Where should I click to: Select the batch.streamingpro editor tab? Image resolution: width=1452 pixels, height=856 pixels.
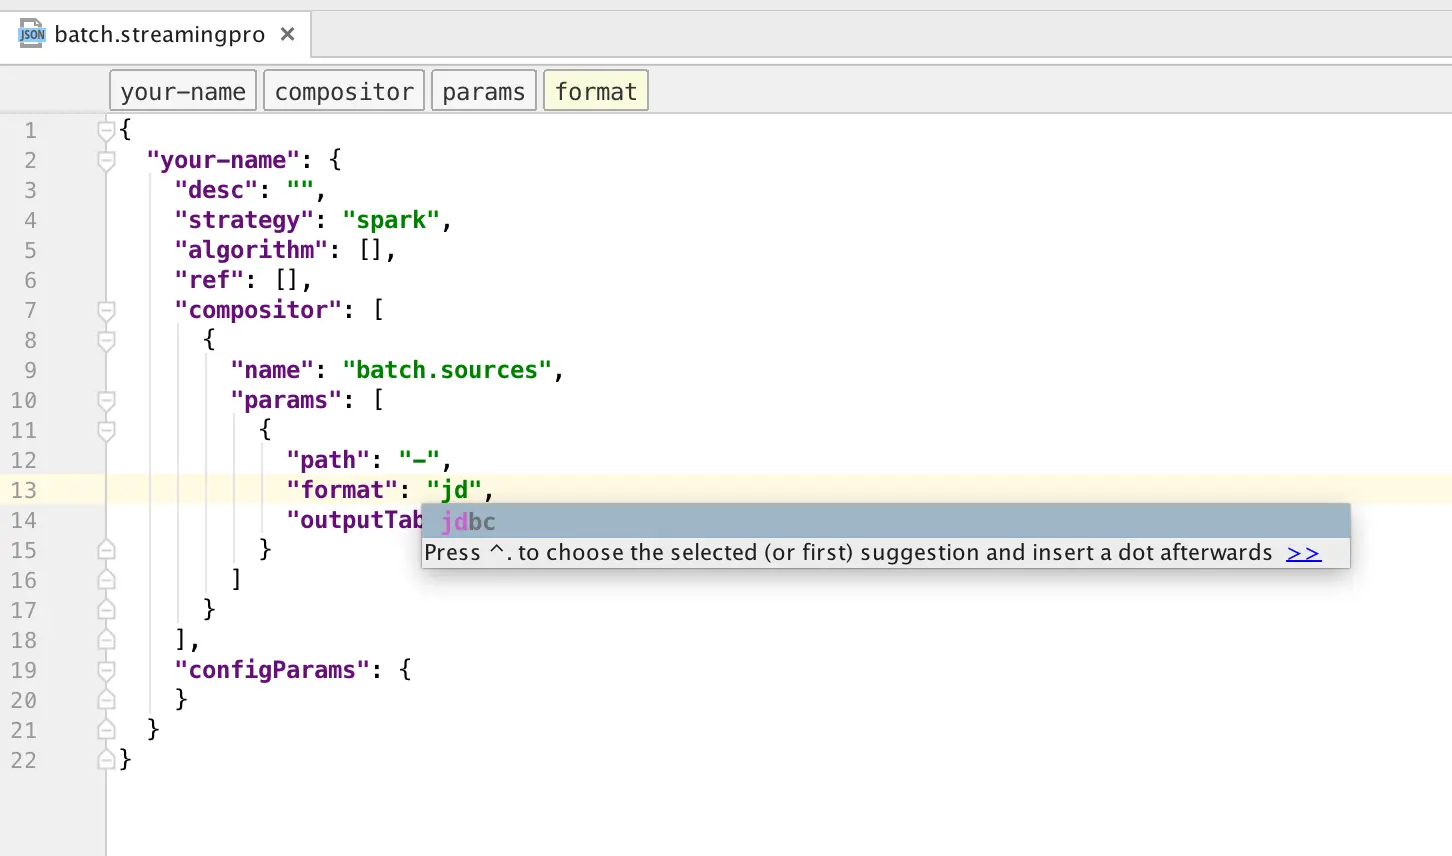click(x=156, y=34)
